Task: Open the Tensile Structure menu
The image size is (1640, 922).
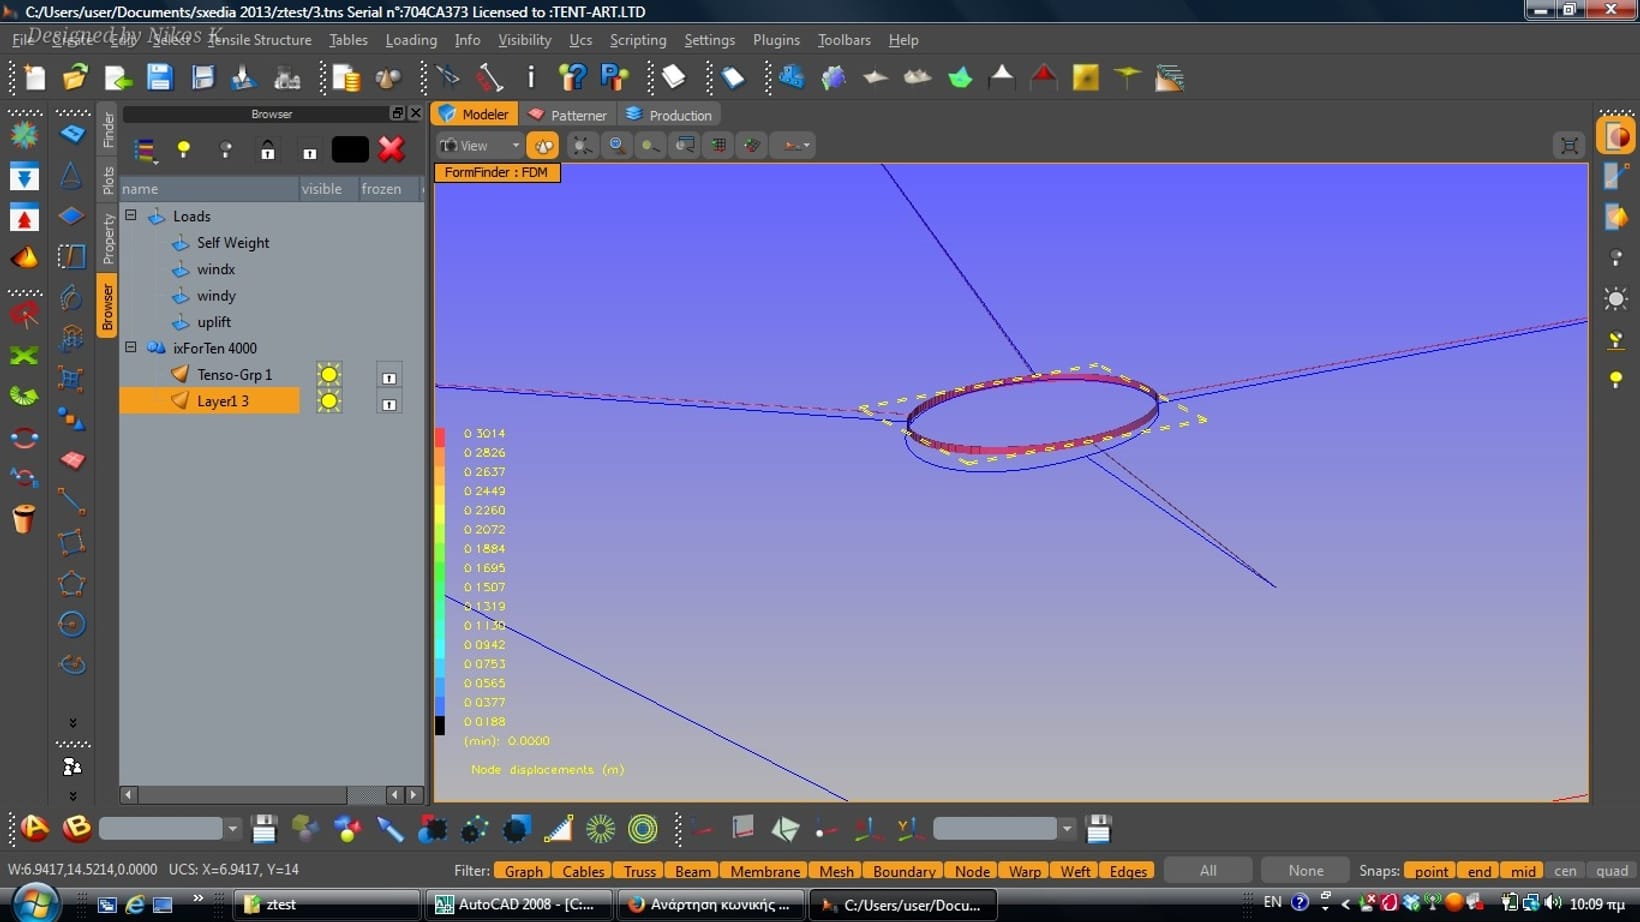Action: pos(259,40)
